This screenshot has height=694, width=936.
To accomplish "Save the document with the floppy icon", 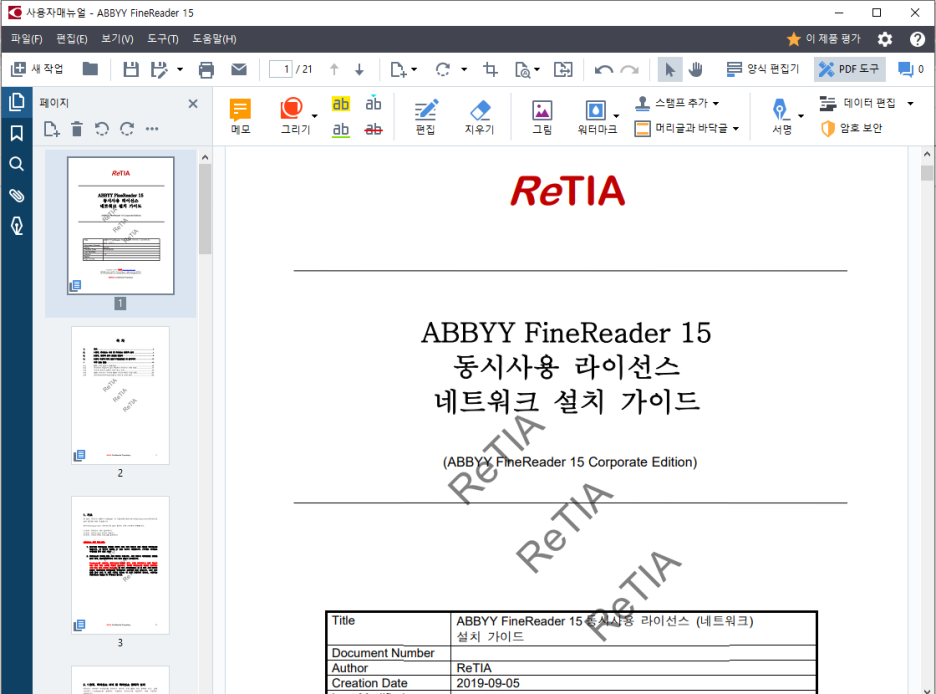I will pos(131,69).
